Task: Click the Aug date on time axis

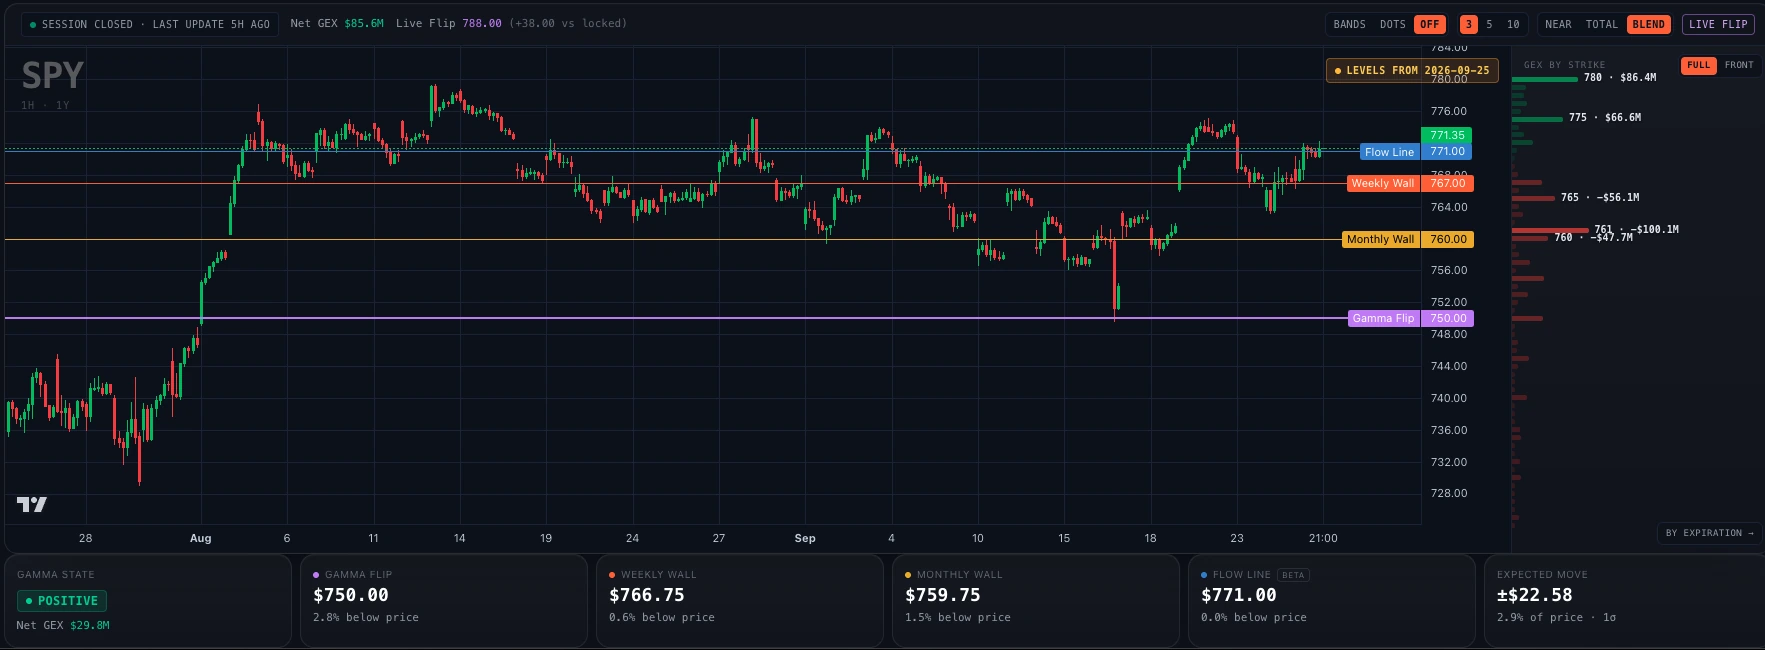Action: tap(201, 538)
